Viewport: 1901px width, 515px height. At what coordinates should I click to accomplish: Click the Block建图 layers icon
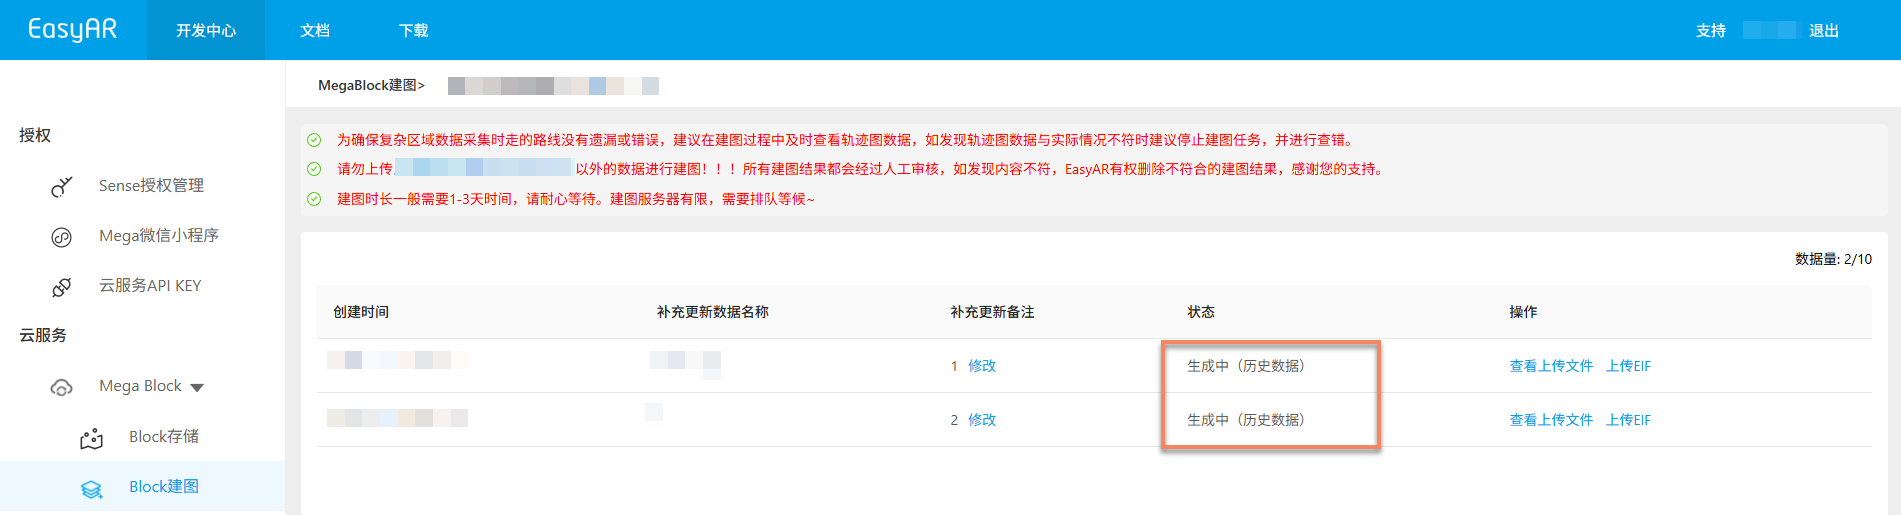tap(91, 488)
